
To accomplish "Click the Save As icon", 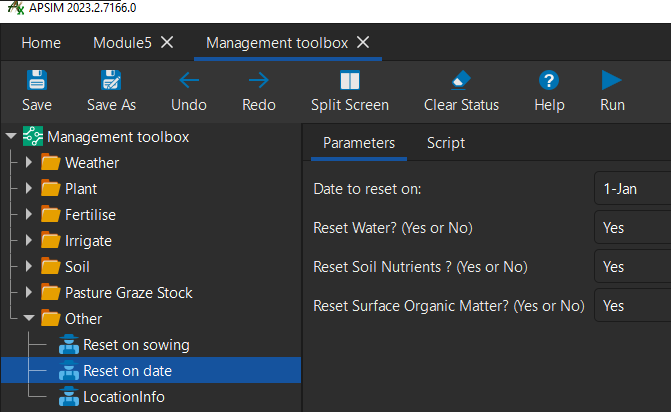I will coord(111,80).
